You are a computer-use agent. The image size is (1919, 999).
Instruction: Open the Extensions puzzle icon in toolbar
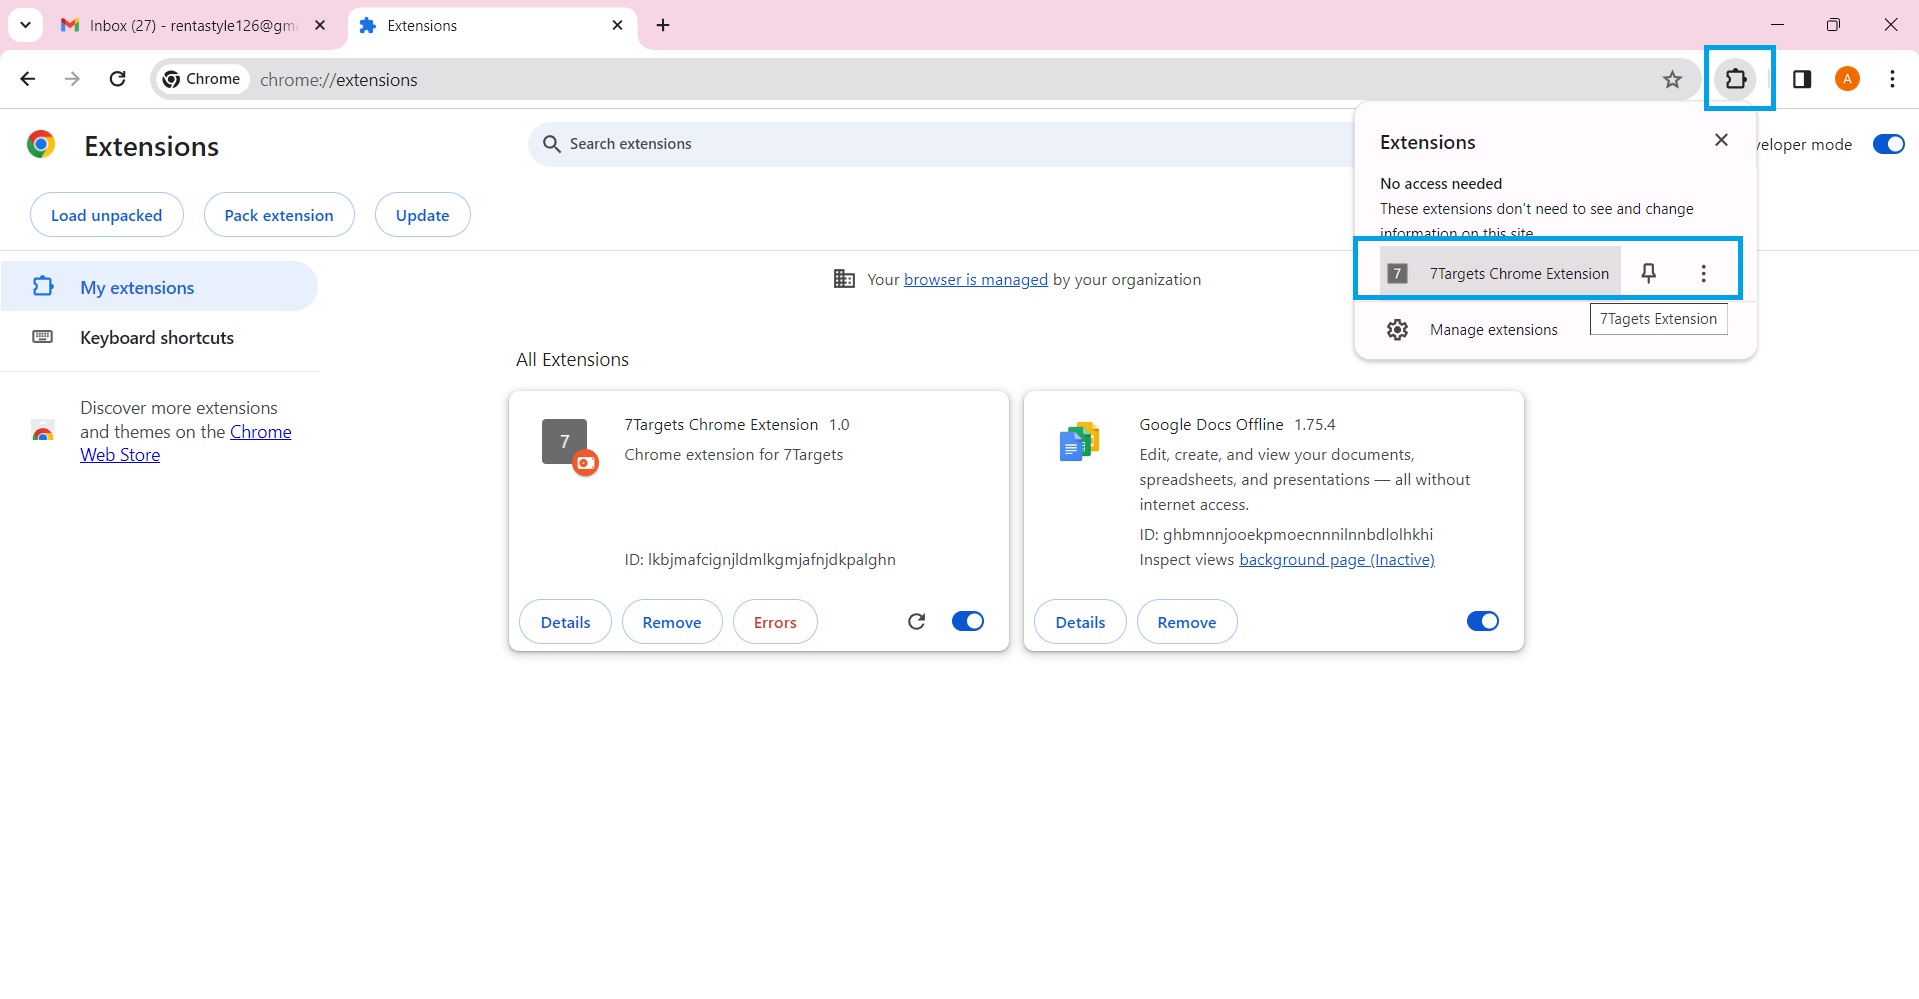(1737, 79)
